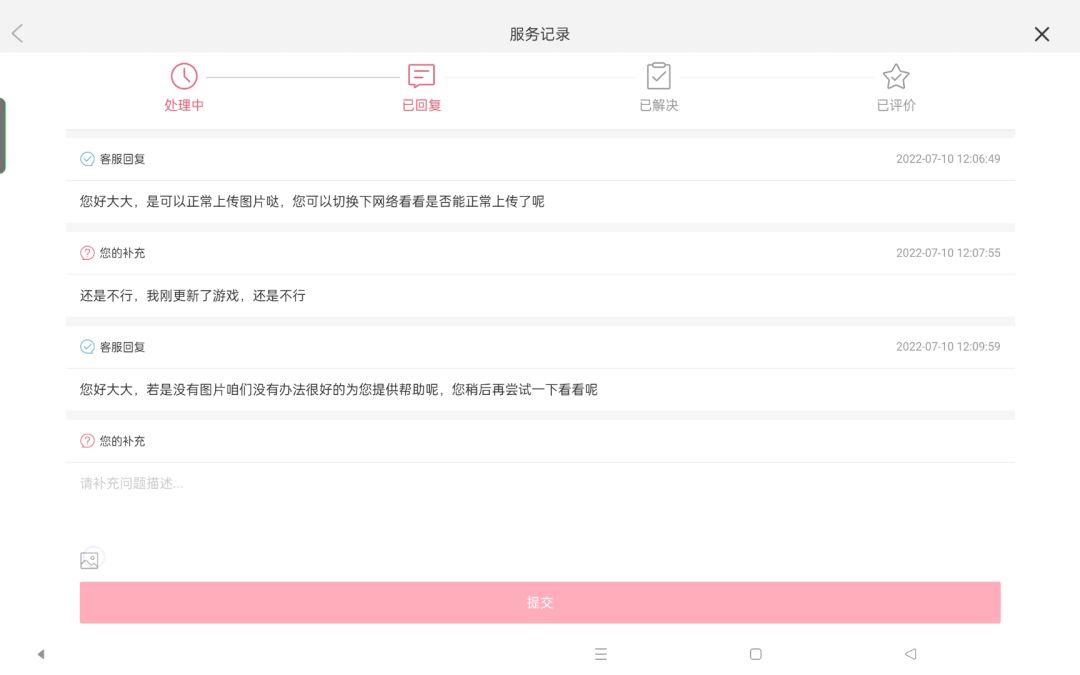This screenshot has height=675, width=1080.
Task: Click the first 您的补充 question icon
Action: pos(87,253)
